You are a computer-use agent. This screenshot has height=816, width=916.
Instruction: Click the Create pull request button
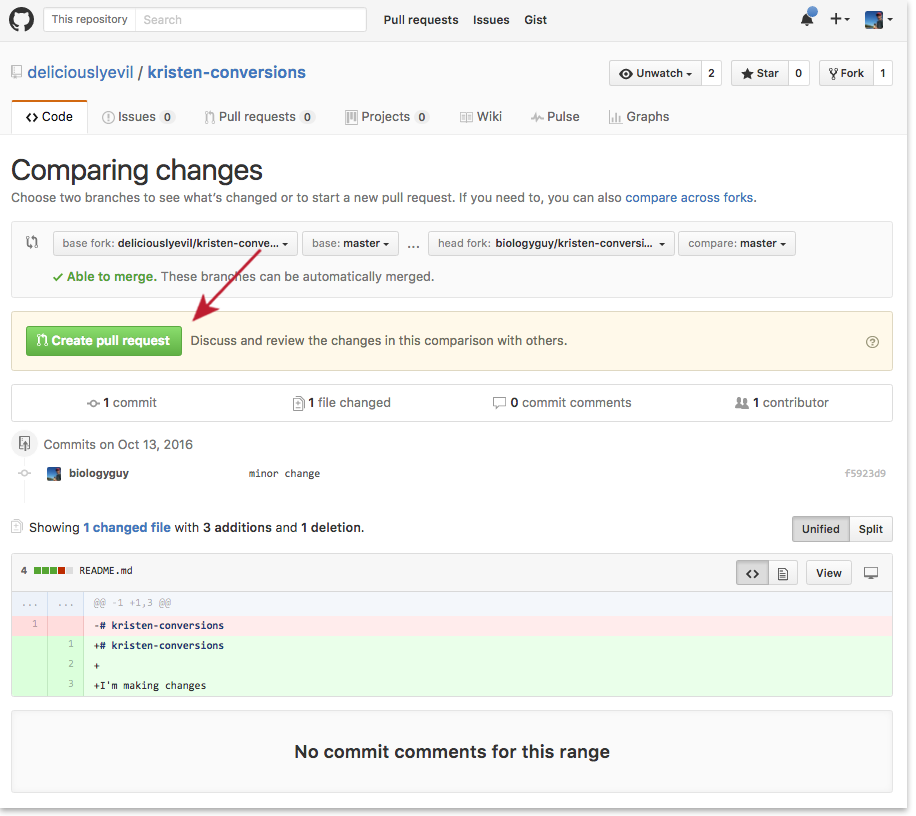tap(104, 341)
